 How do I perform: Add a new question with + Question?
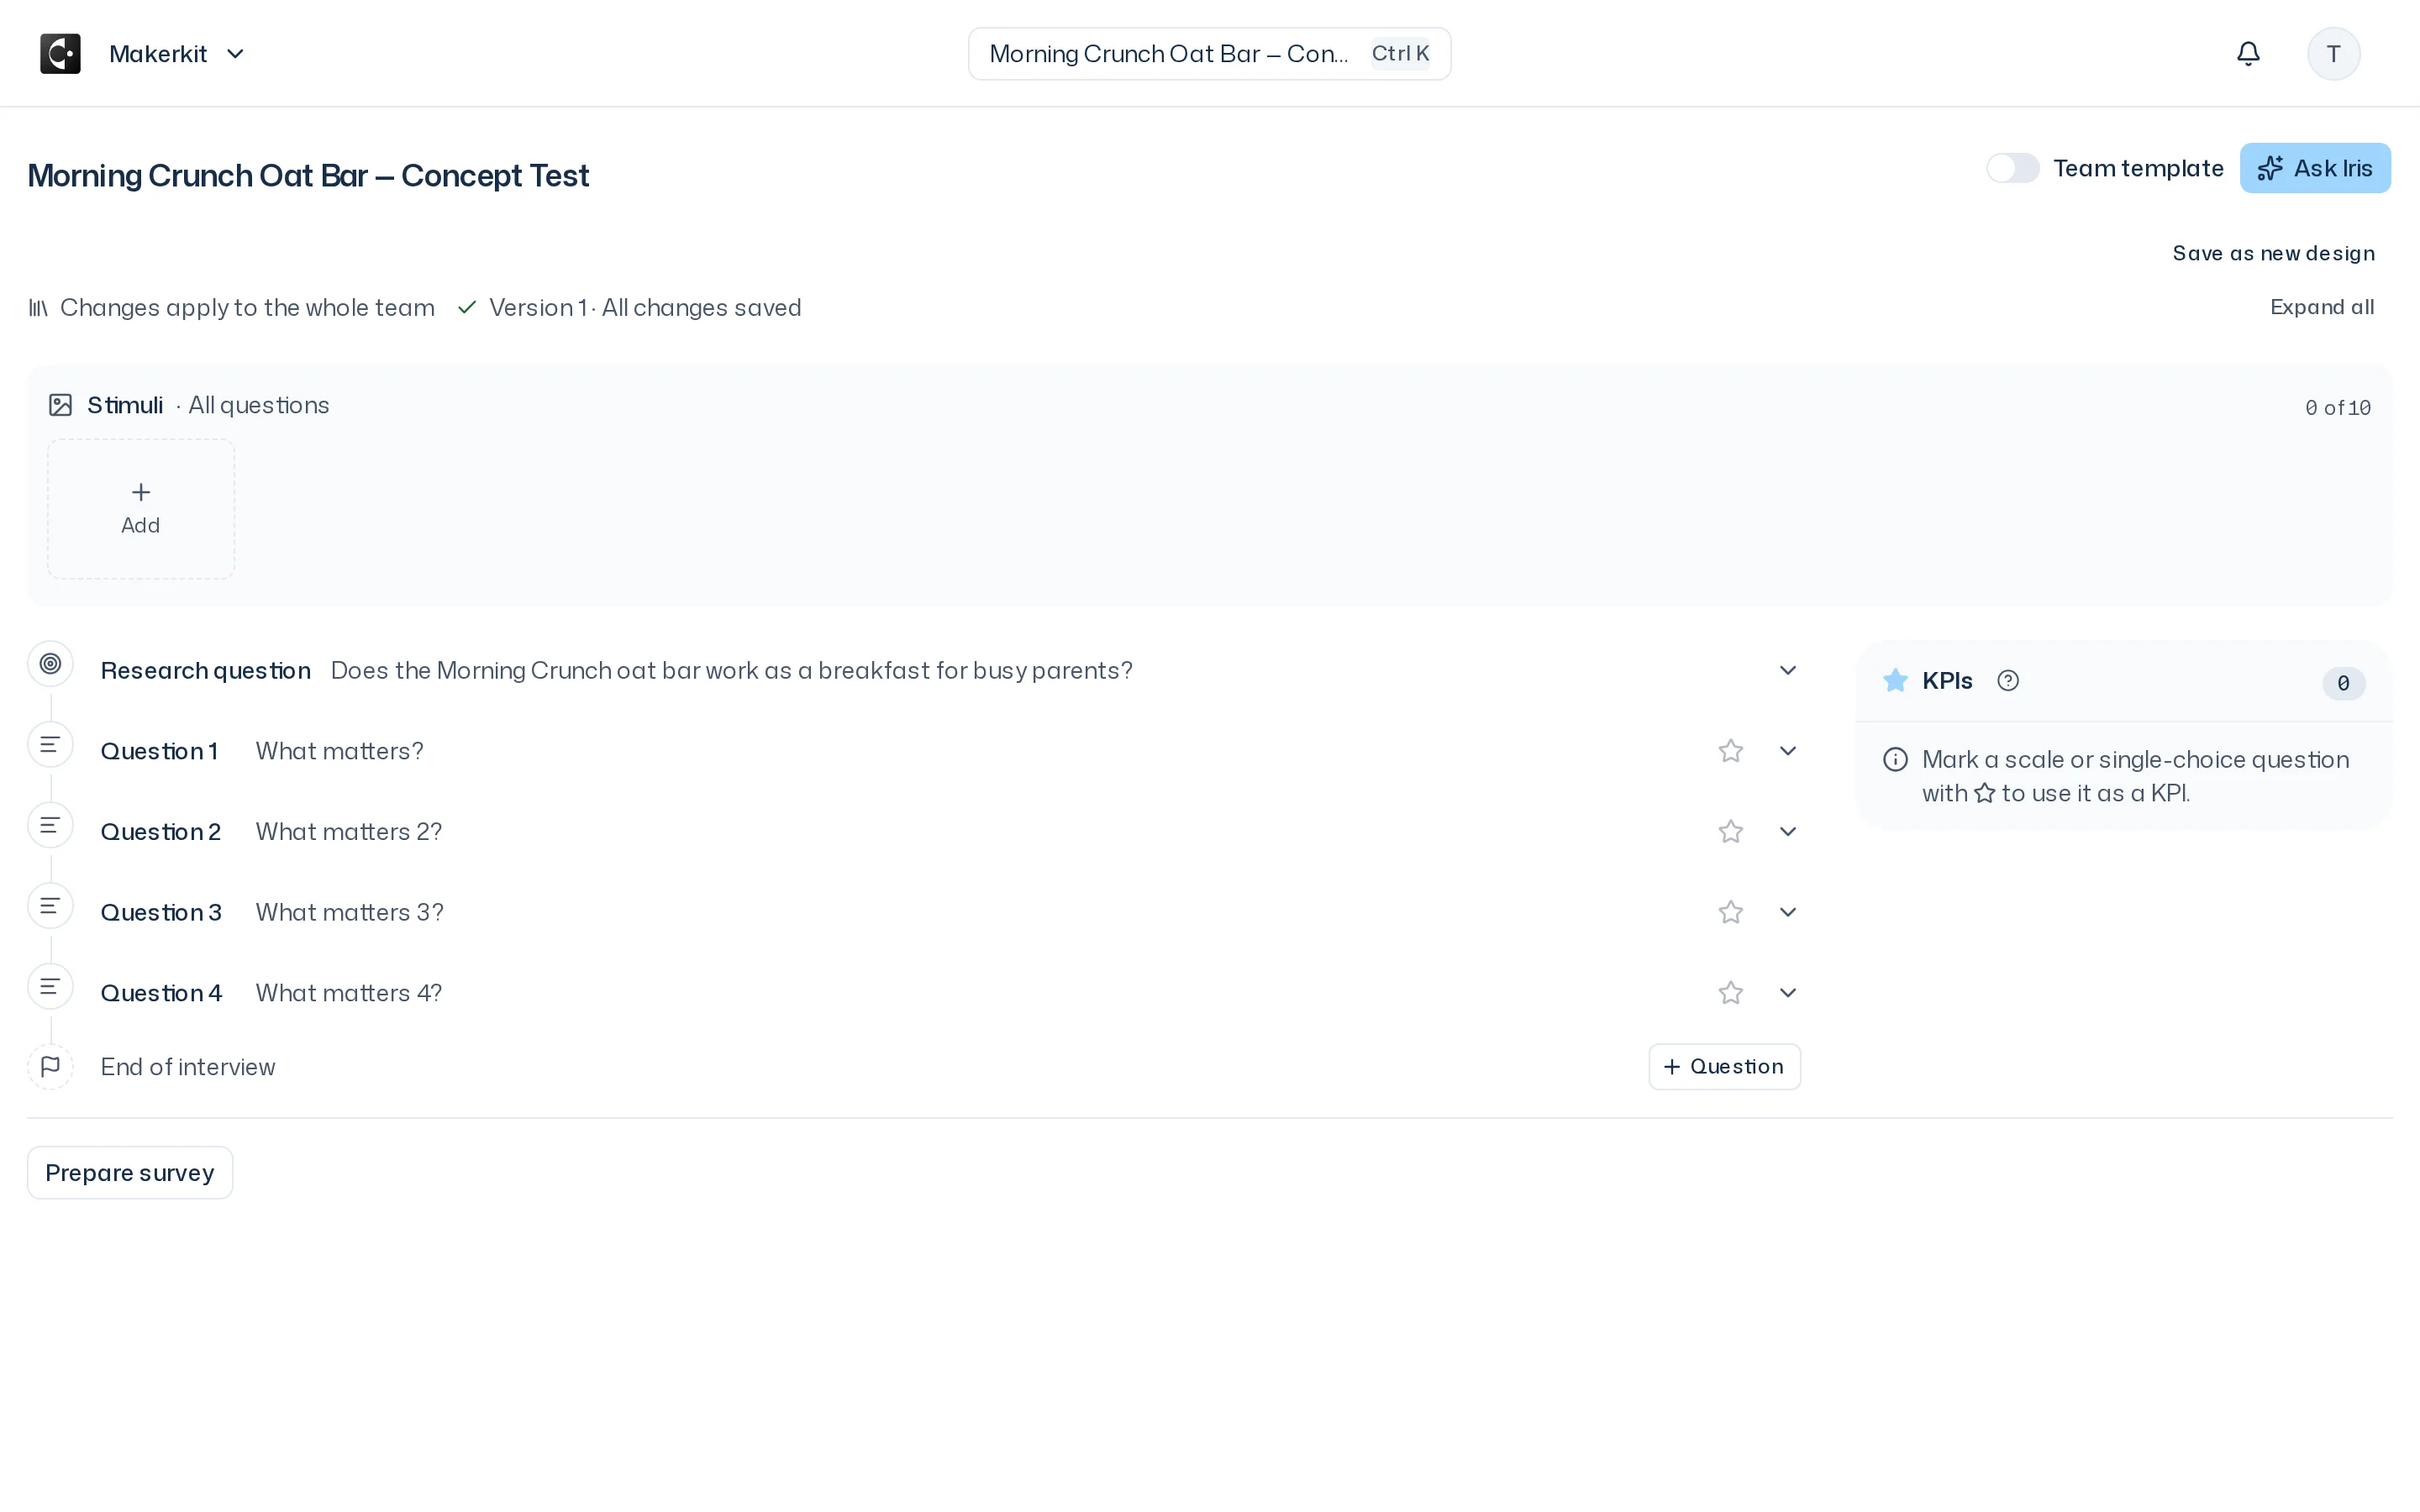1724,1067
